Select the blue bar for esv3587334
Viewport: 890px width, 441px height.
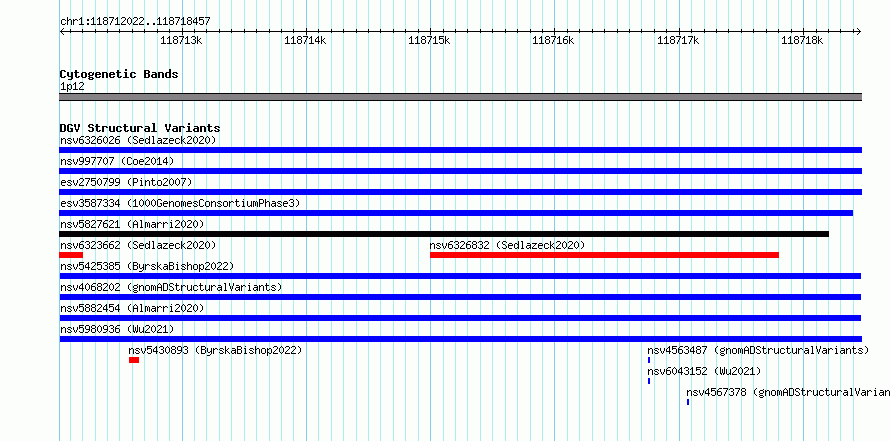[x=456, y=213]
